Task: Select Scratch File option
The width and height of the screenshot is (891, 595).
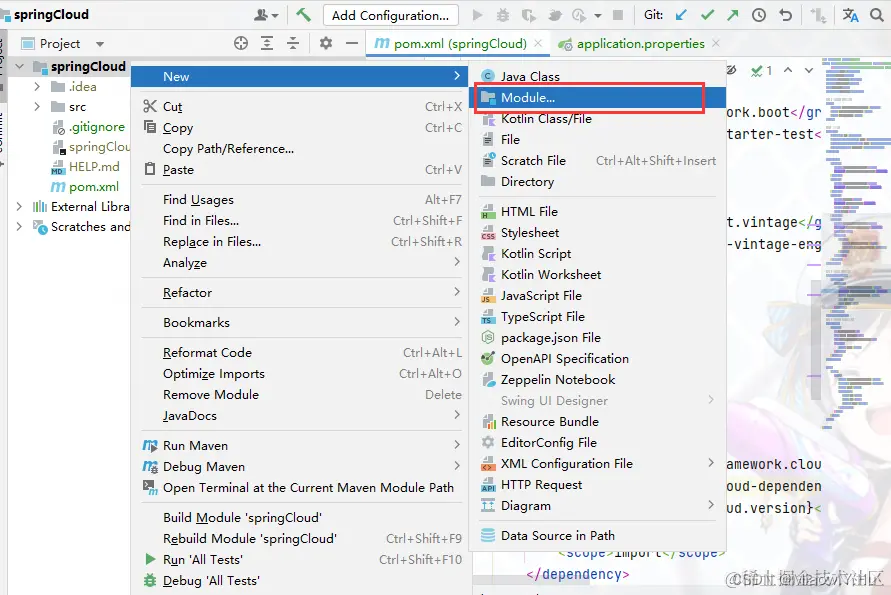Action: 597,161
